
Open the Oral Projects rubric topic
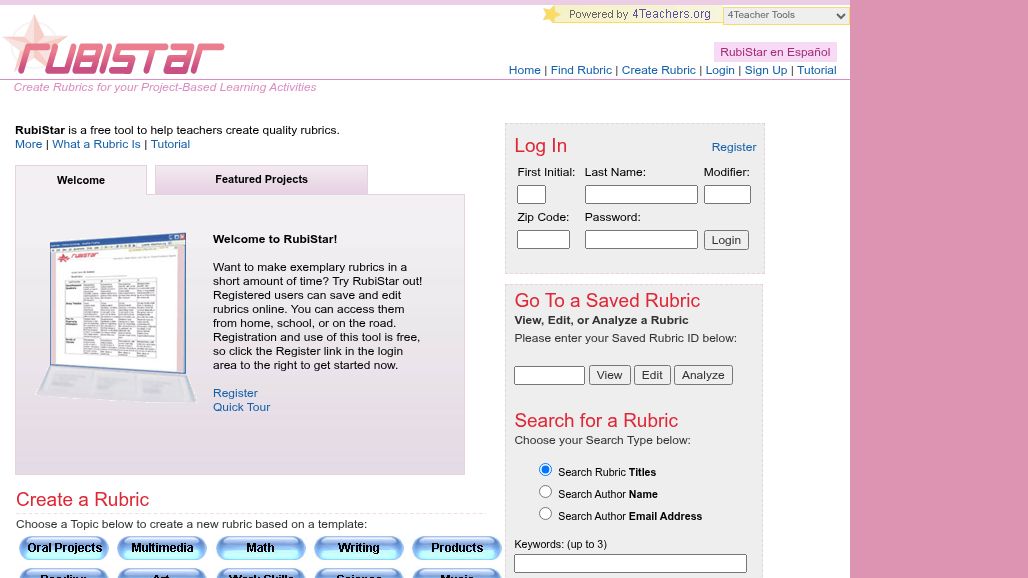pos(65,548)
